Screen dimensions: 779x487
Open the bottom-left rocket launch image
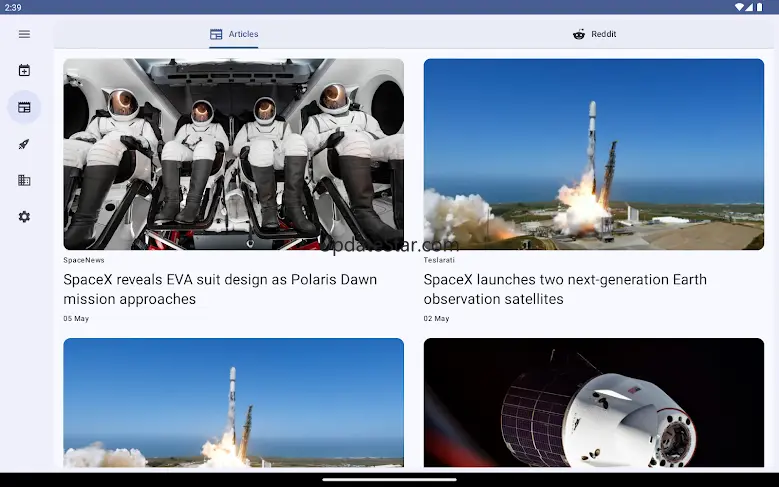pos(234,403)
